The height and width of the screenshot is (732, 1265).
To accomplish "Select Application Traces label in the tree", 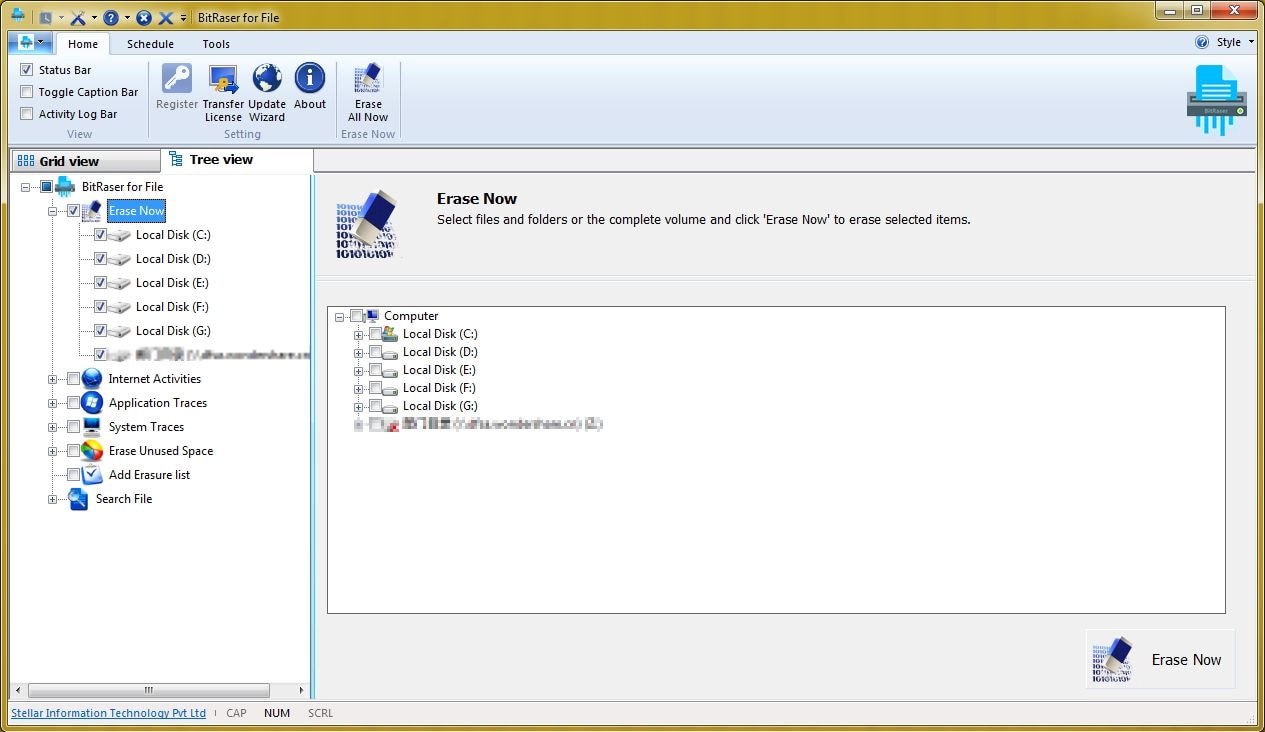I will coord(158,403).
